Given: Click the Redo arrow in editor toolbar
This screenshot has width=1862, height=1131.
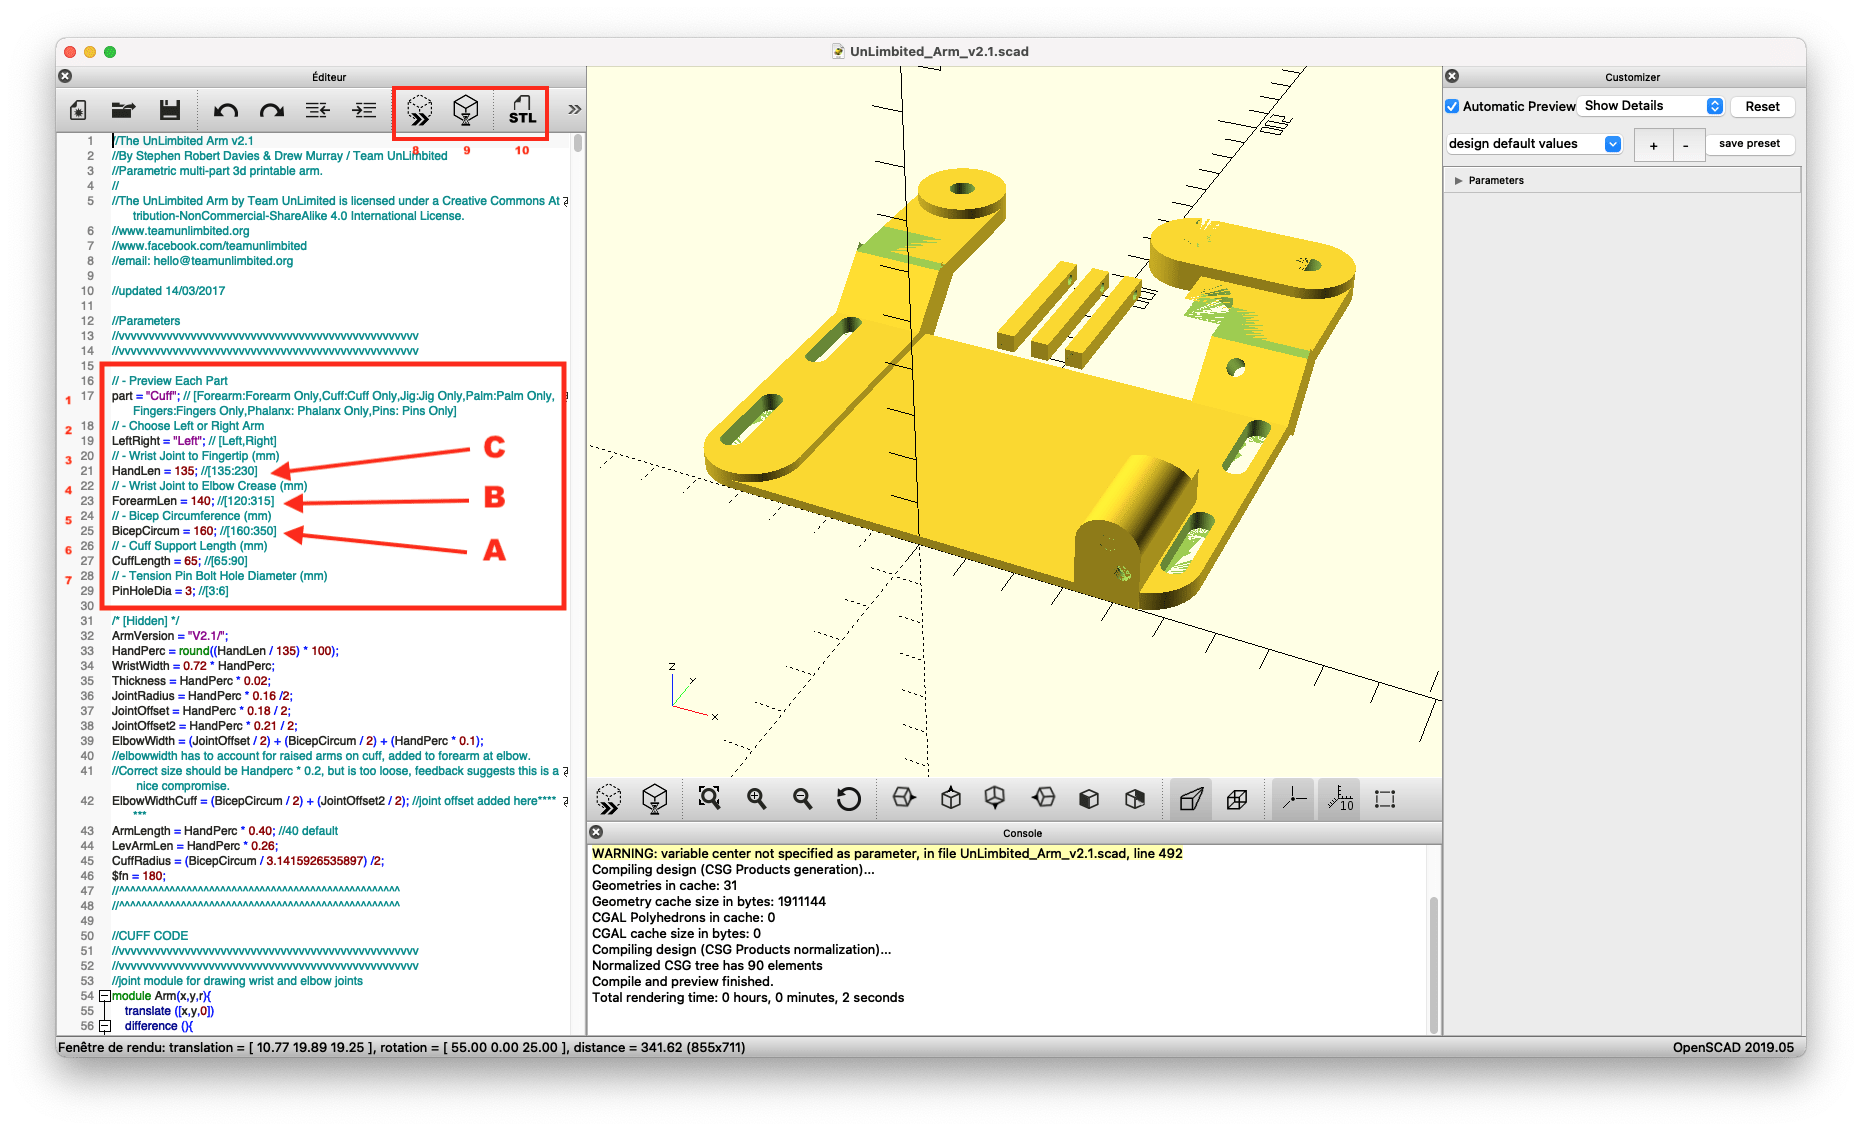Looking at the screenshot, I should click(x=272, y=110).
